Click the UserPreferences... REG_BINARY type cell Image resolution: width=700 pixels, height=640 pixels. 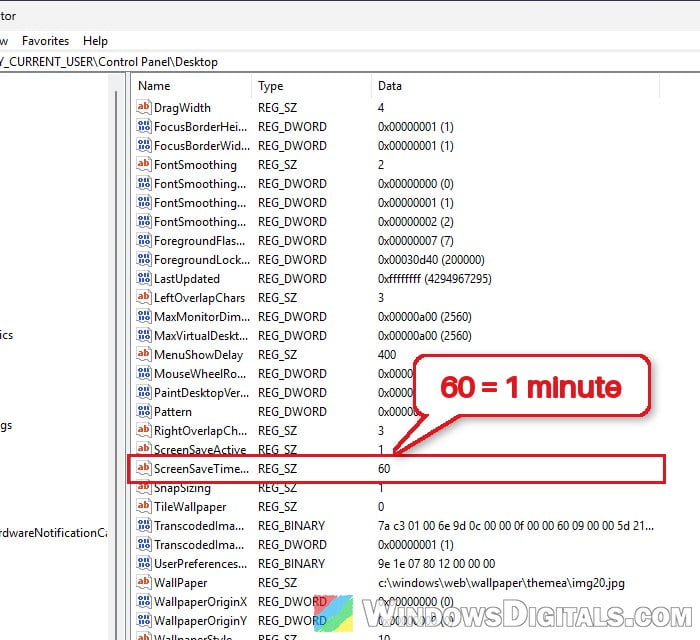(291, 564)
